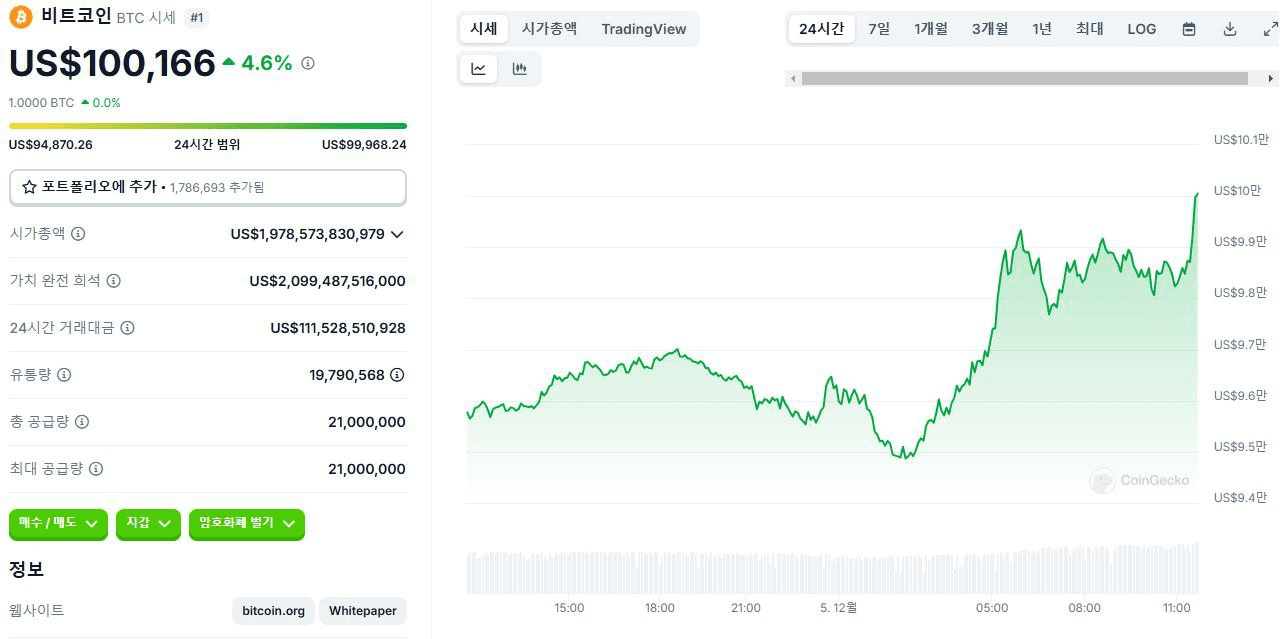This screenshot has width=1284, height=639.
Task: Click the info icon beside 4.6% change
Action: click(308, 63)
